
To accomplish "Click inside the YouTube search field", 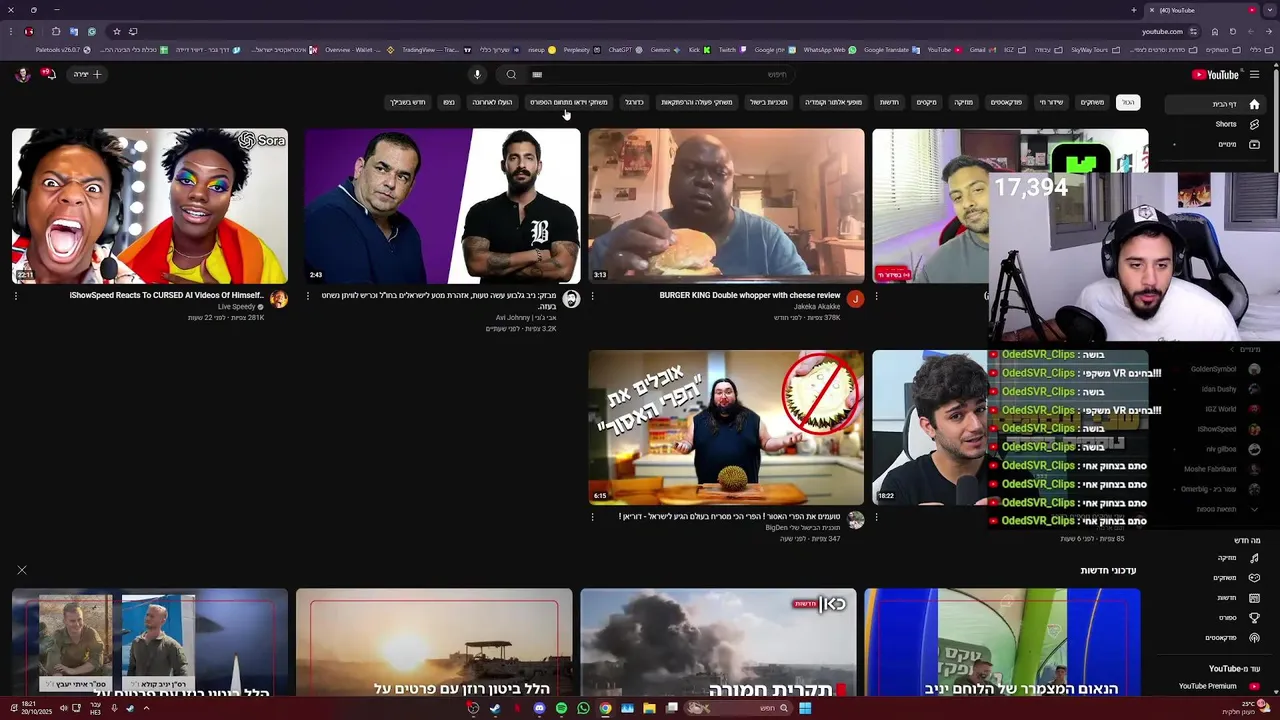I will coord(660,74).
